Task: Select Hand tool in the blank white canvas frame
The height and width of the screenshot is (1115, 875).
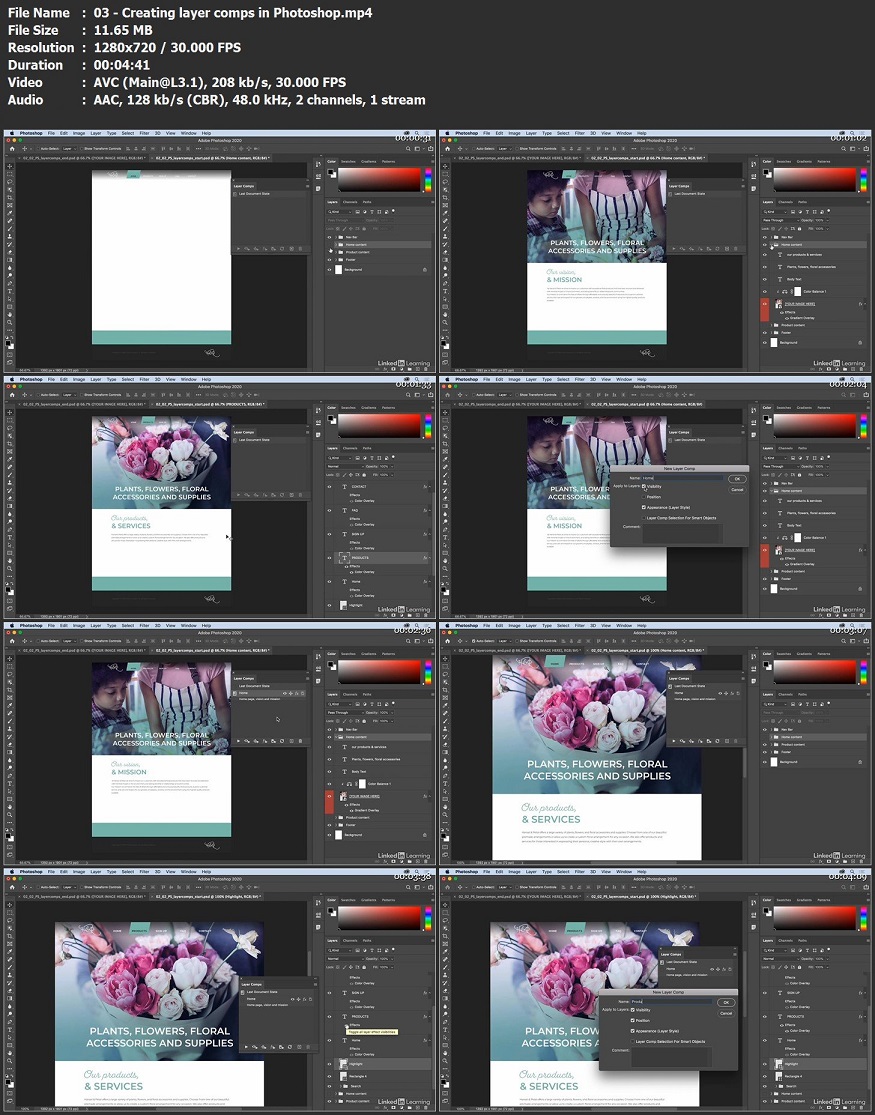Action: point(10,316)
